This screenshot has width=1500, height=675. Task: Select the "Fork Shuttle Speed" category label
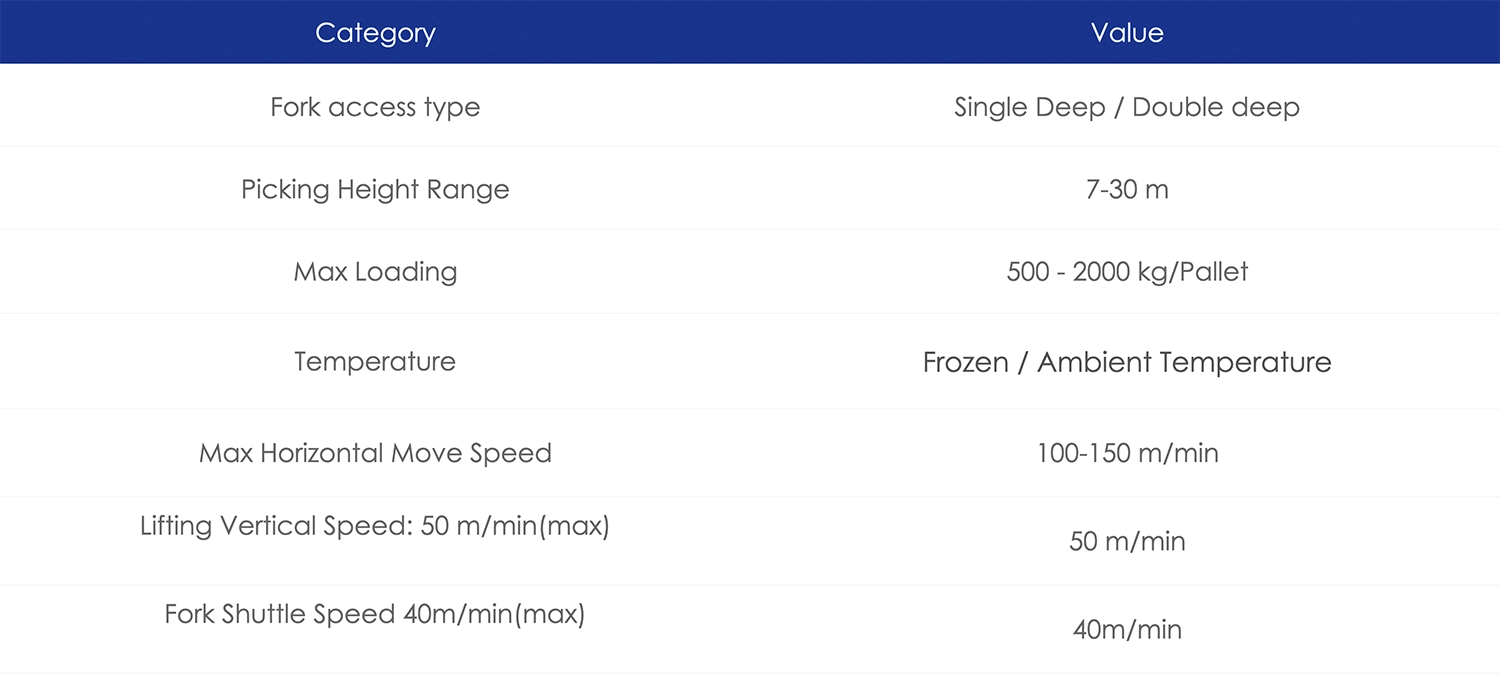click(x=279, y=613)
